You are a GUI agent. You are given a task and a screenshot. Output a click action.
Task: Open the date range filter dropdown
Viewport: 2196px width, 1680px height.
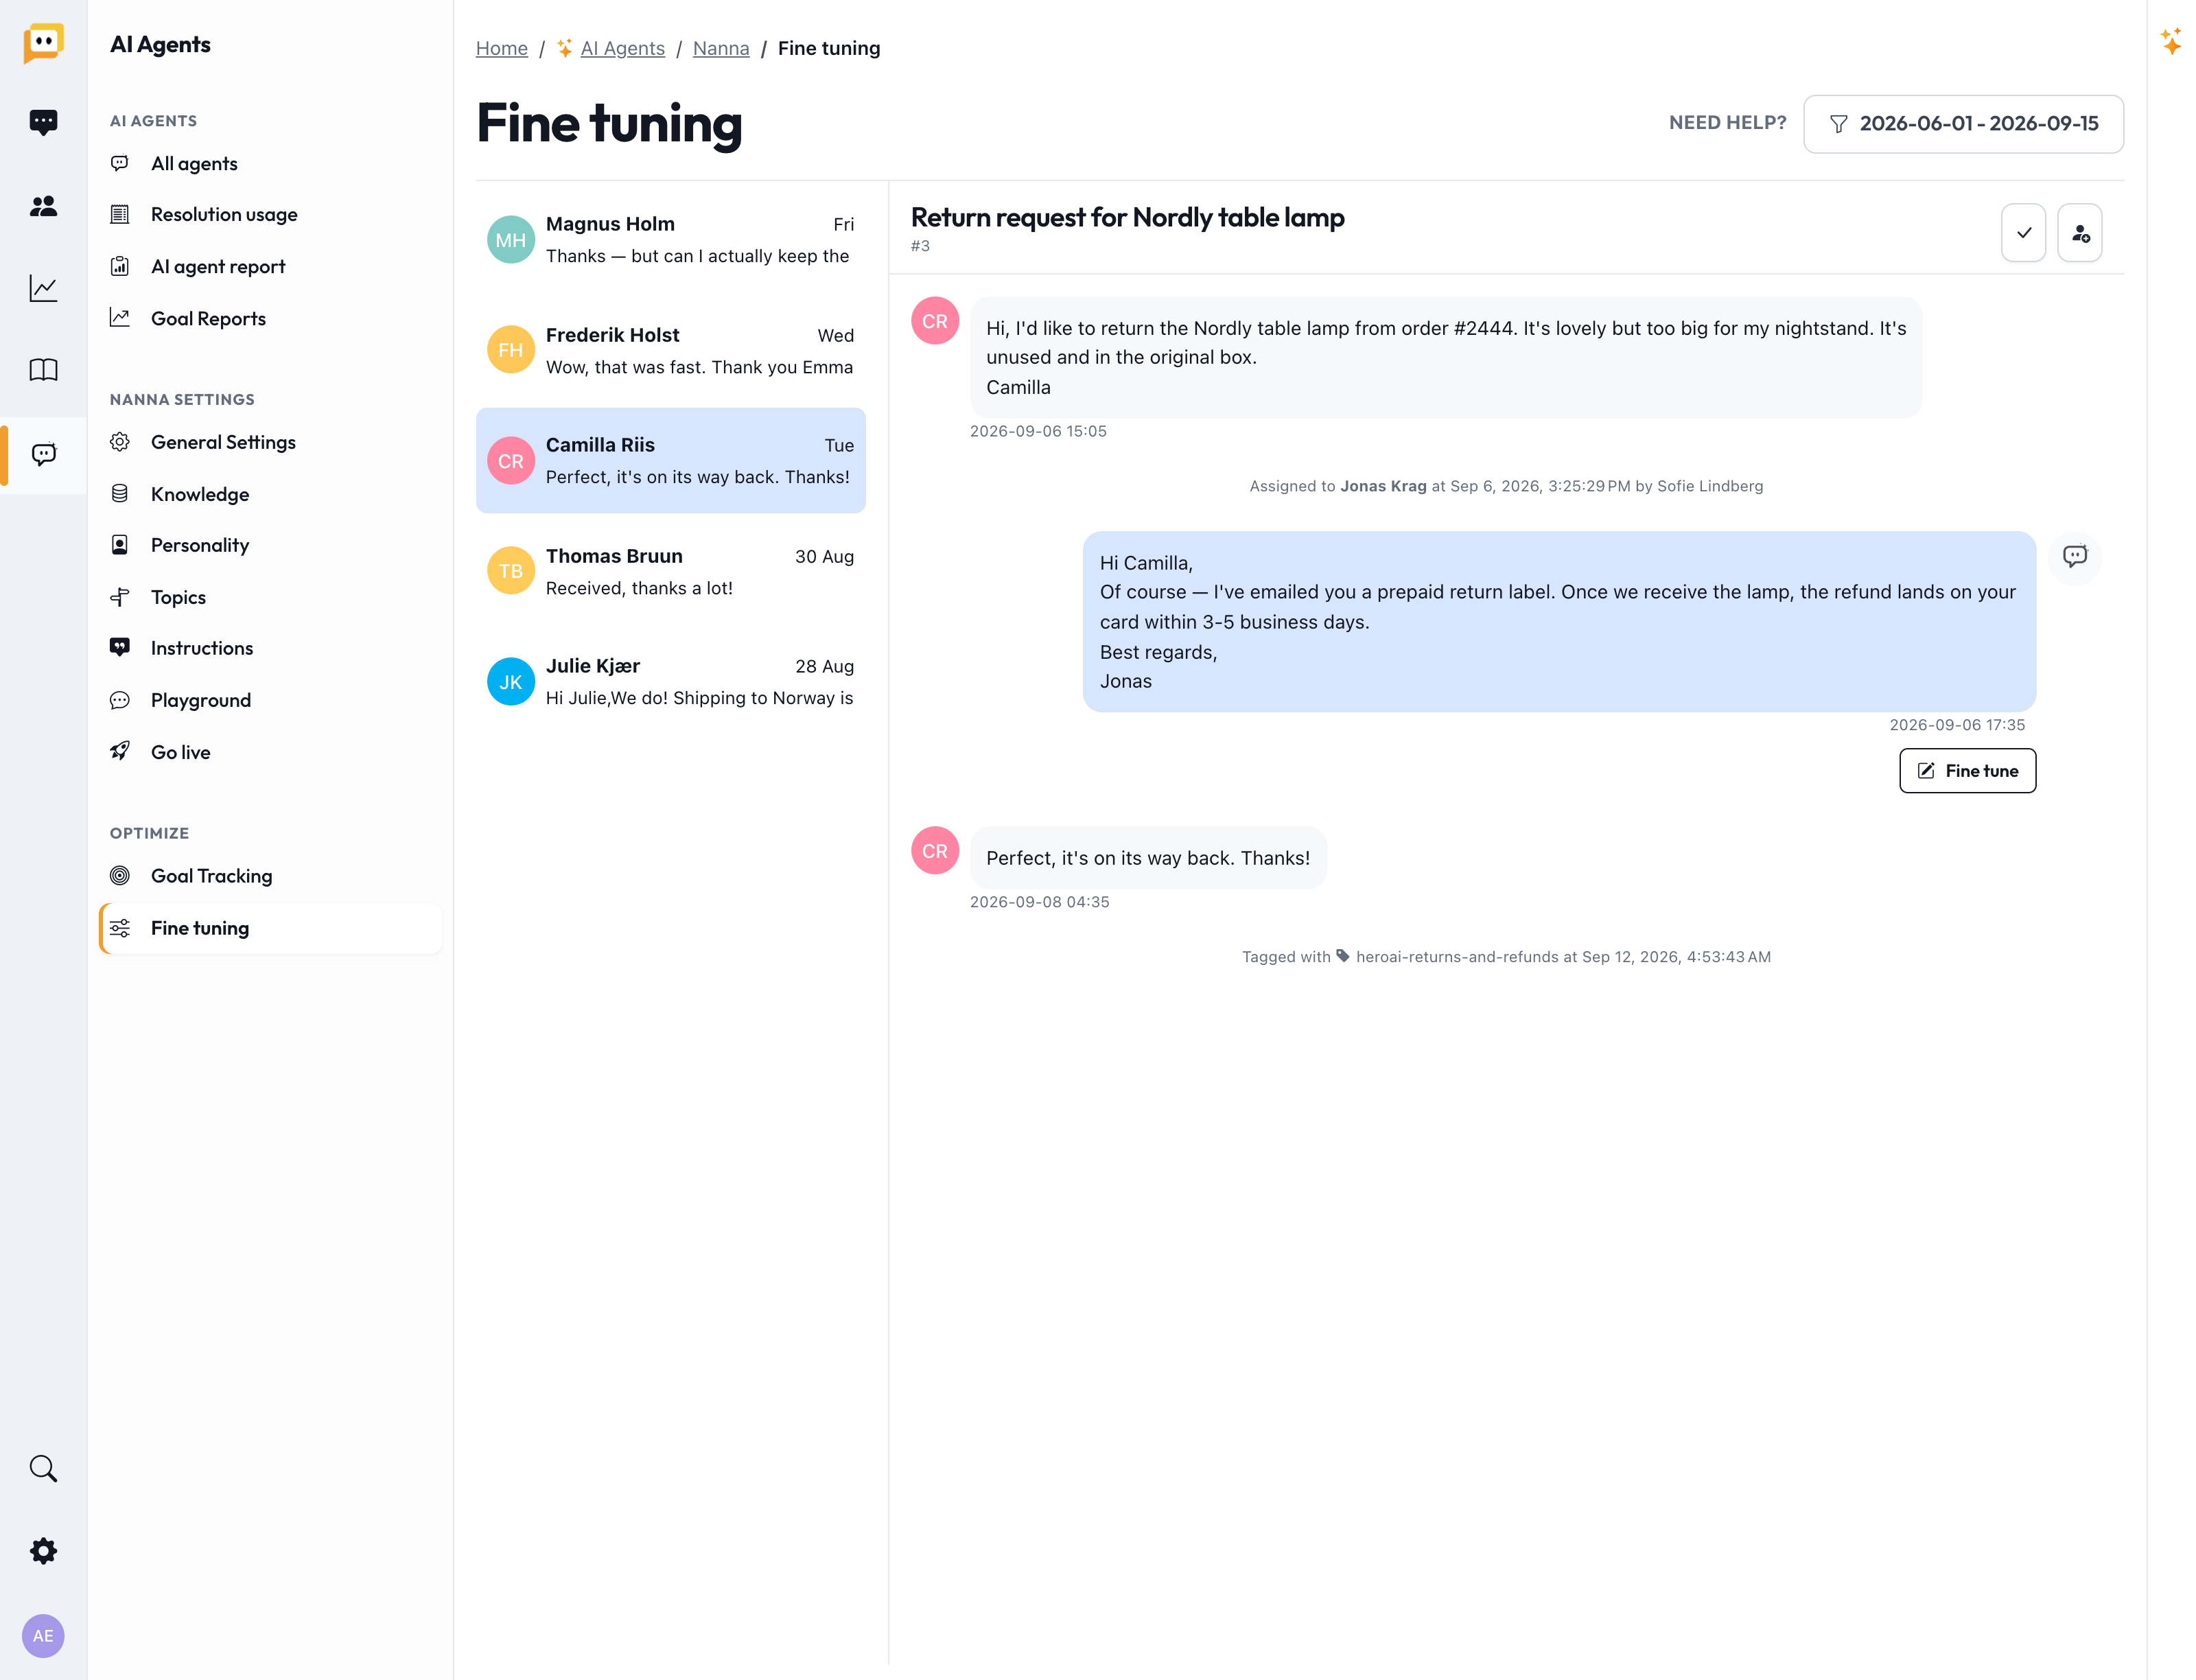(x=1963, y=124)
